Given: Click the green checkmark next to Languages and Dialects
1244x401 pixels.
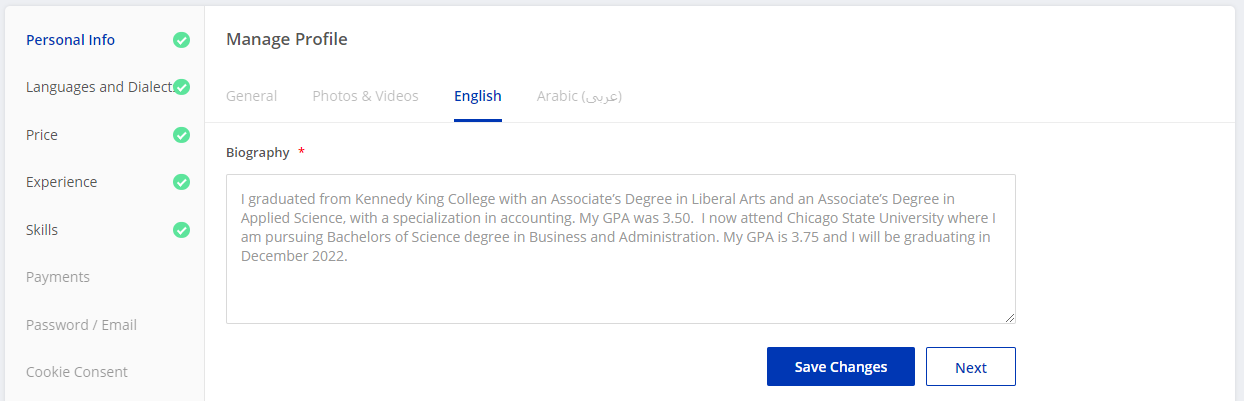Looking at the screenshot, I should (x=181, y=87).
